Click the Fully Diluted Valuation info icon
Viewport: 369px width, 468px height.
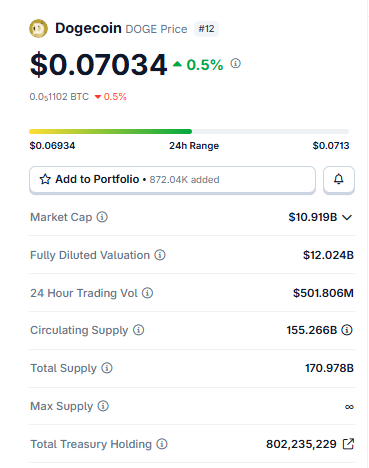click(x=160, y=255)
